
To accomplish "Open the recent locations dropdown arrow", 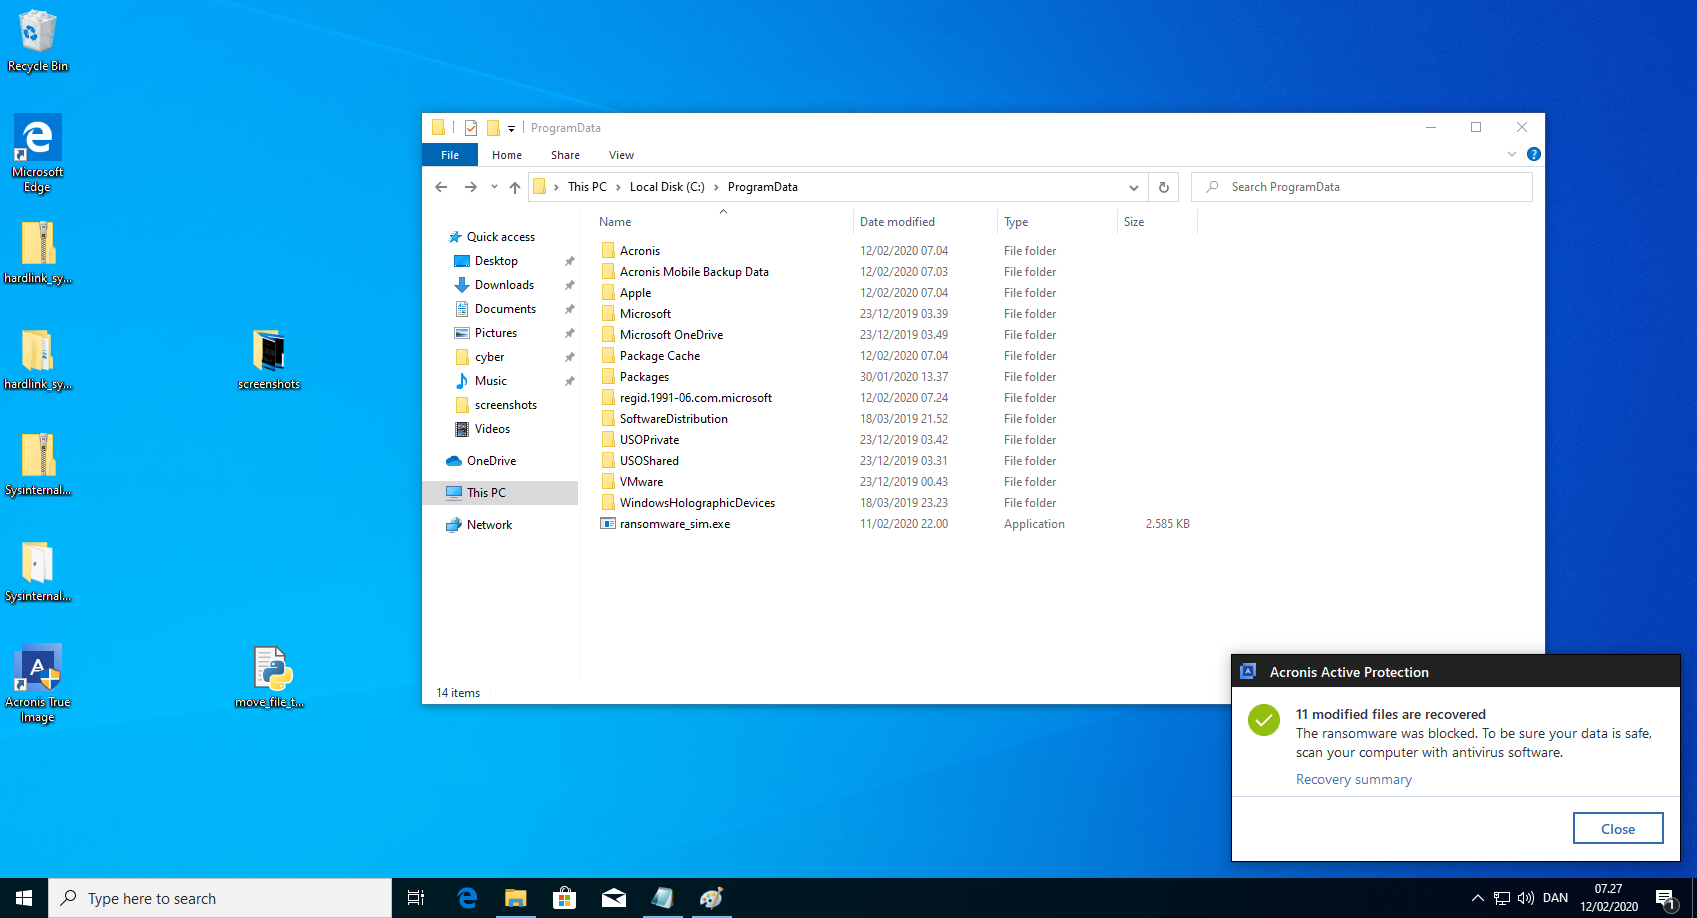I will [x=494, y=187].
